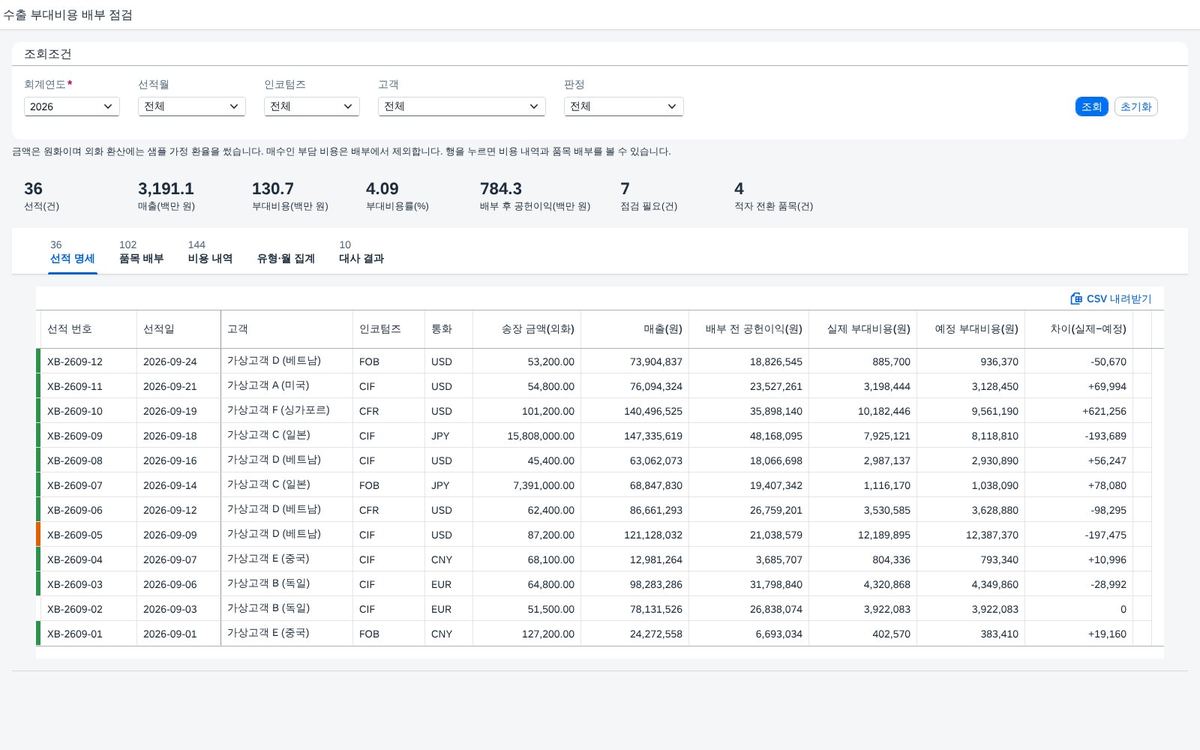Click the 실제 부대비용(원) column header
1200x750 pixels.
click(x=862, y=329)
